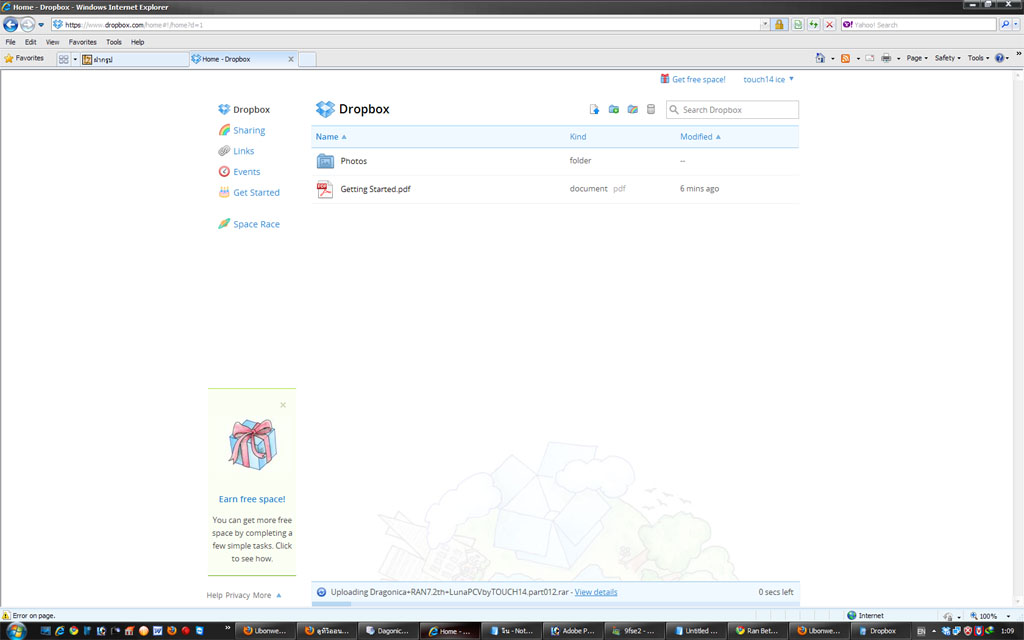Open the Favorites menu
The height and width of the screenshot is (640, 1024).
(82, 42)
